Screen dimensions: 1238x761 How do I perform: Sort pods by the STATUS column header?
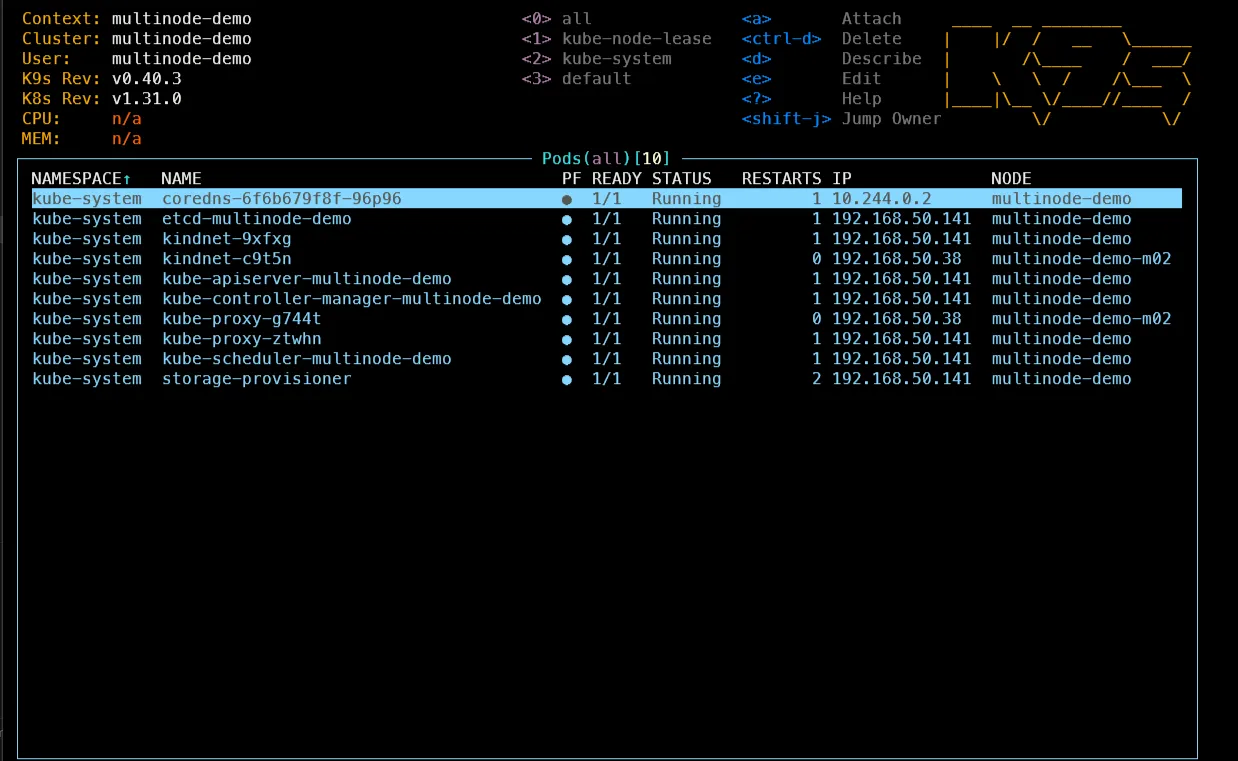coord(681,179)
